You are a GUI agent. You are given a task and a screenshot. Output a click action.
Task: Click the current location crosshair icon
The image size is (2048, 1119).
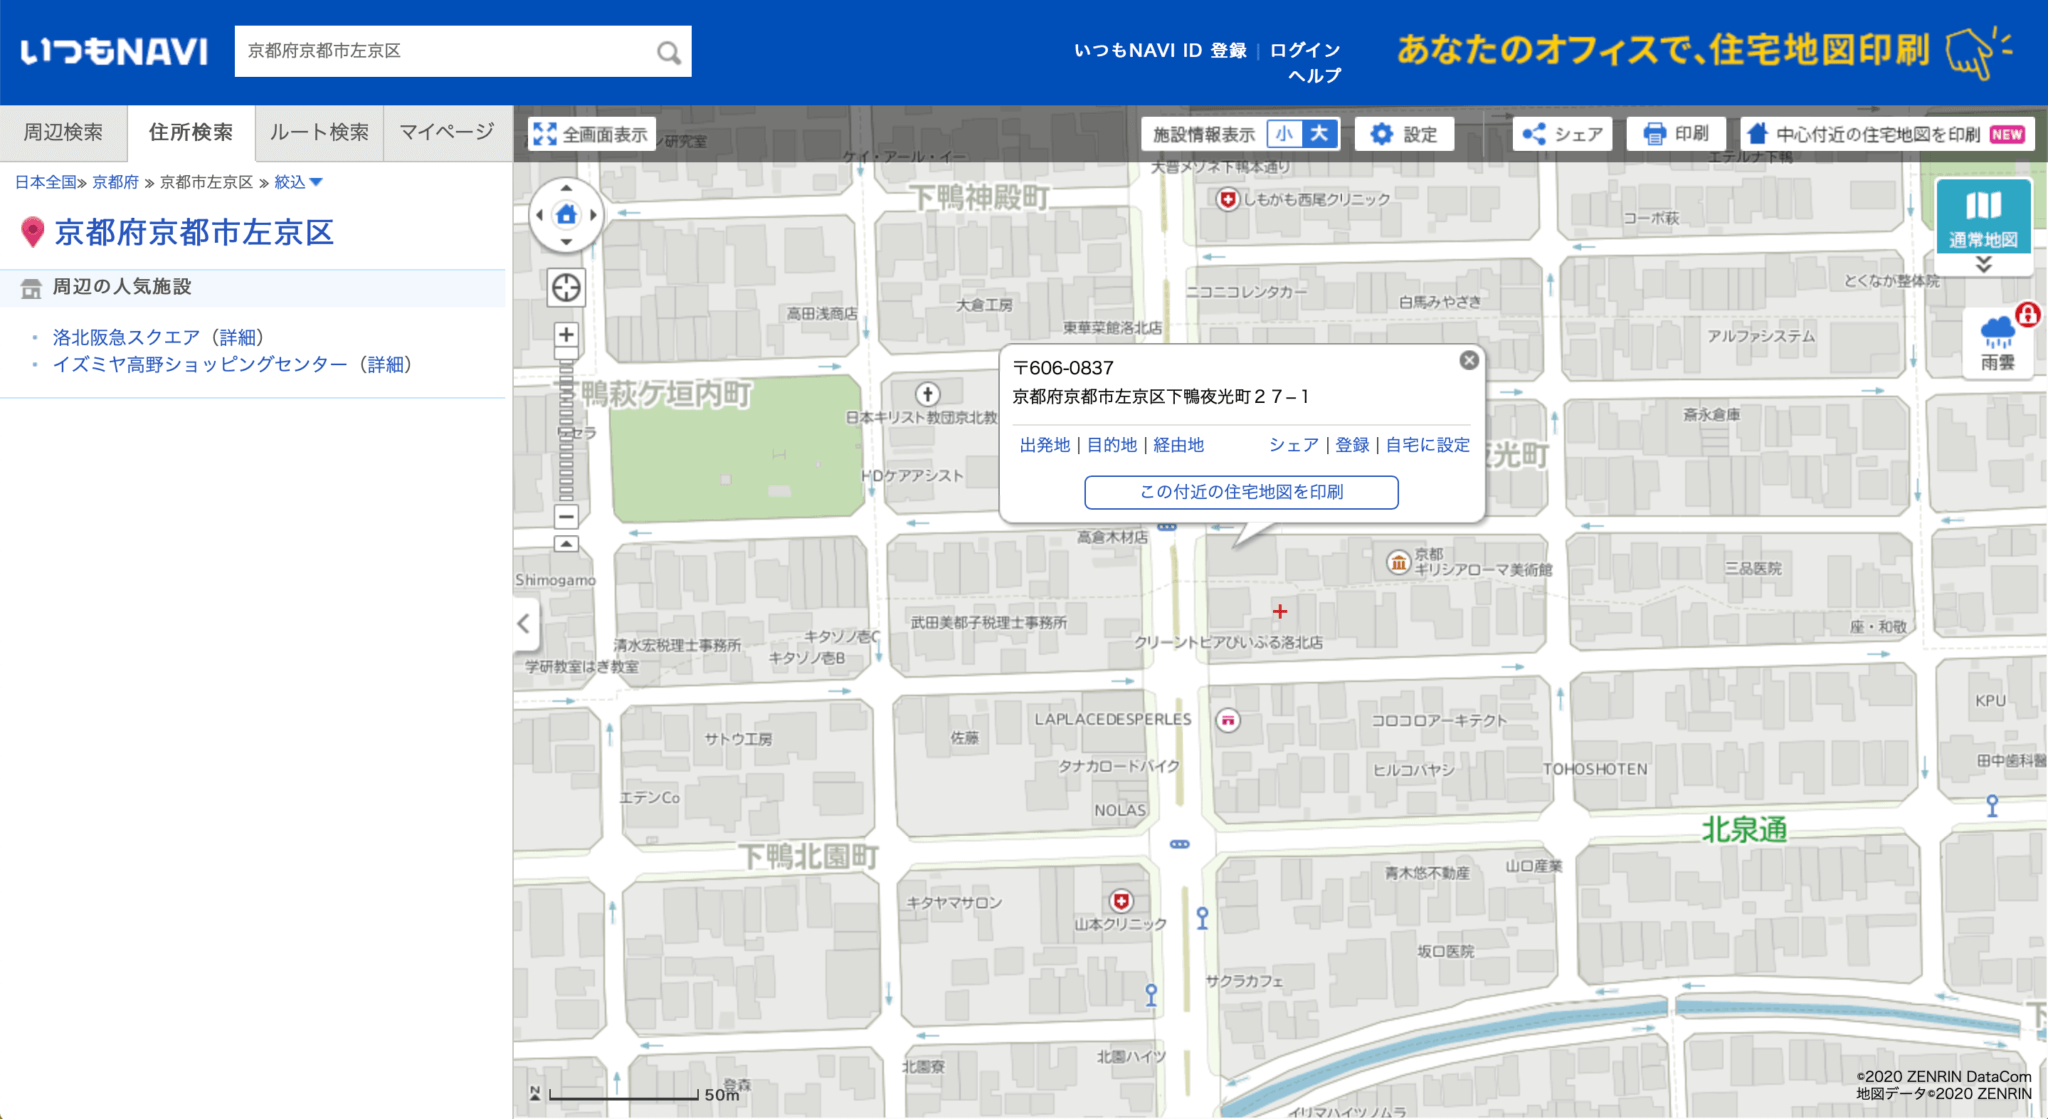click(566, 288)
